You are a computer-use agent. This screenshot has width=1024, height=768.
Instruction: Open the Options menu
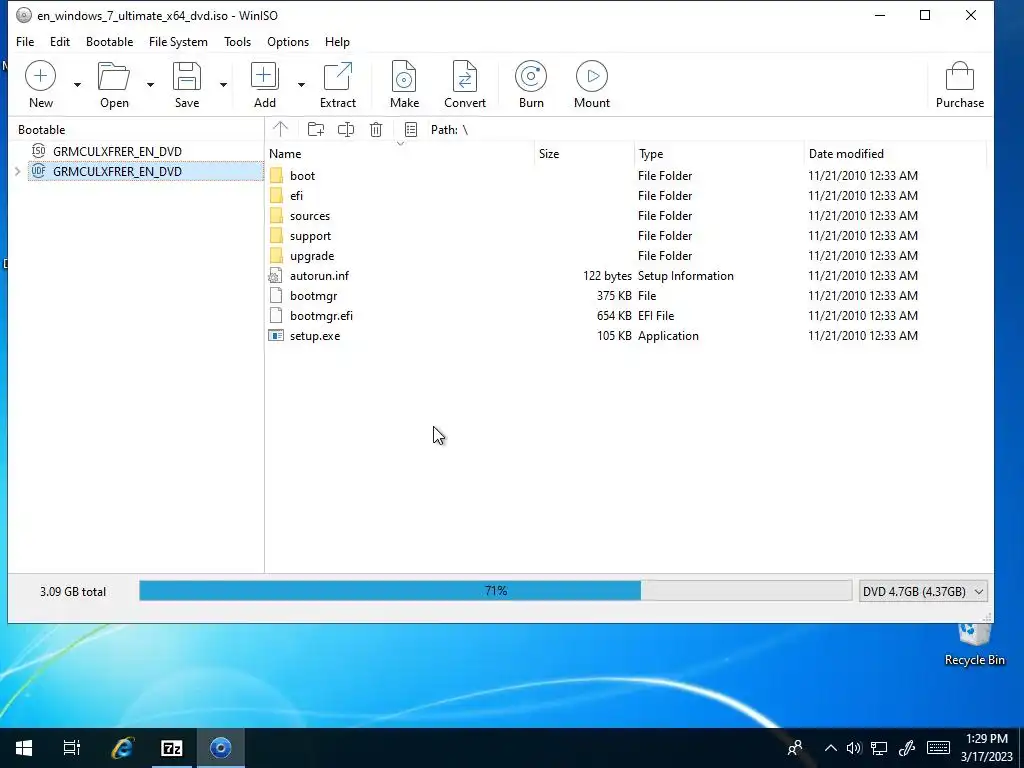click(287, 42)
